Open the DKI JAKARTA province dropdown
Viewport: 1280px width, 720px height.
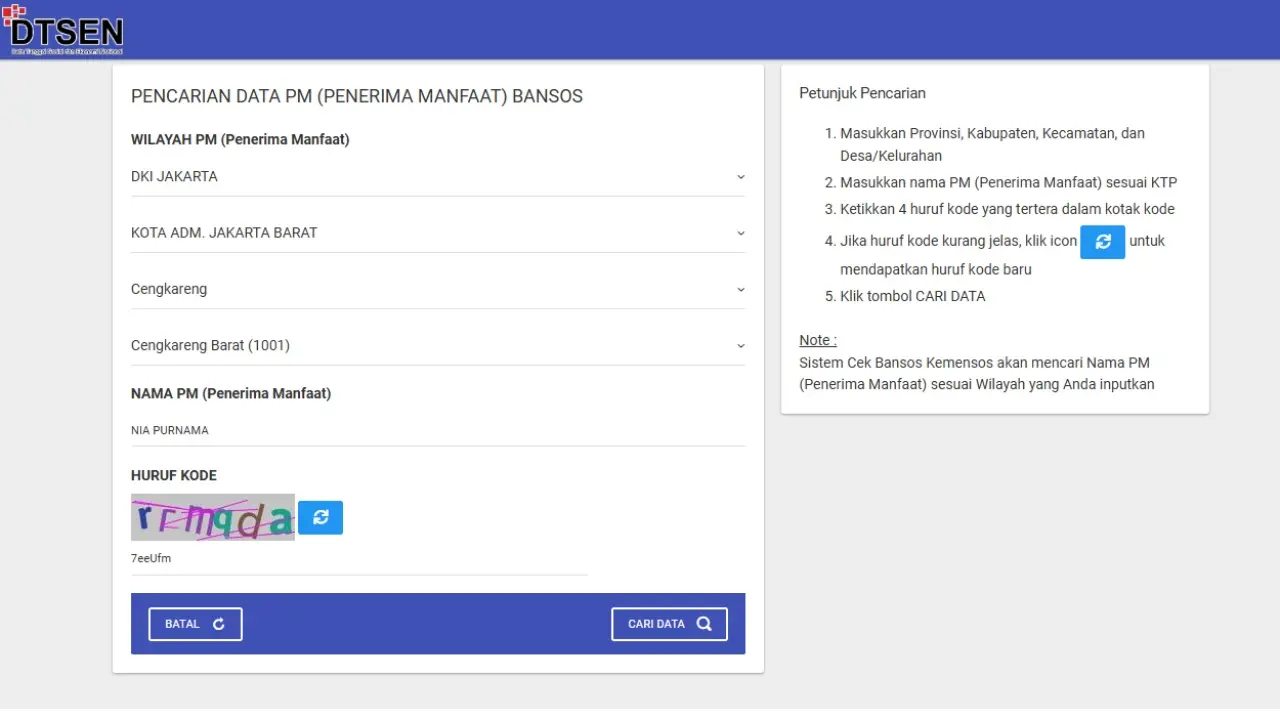438,177
